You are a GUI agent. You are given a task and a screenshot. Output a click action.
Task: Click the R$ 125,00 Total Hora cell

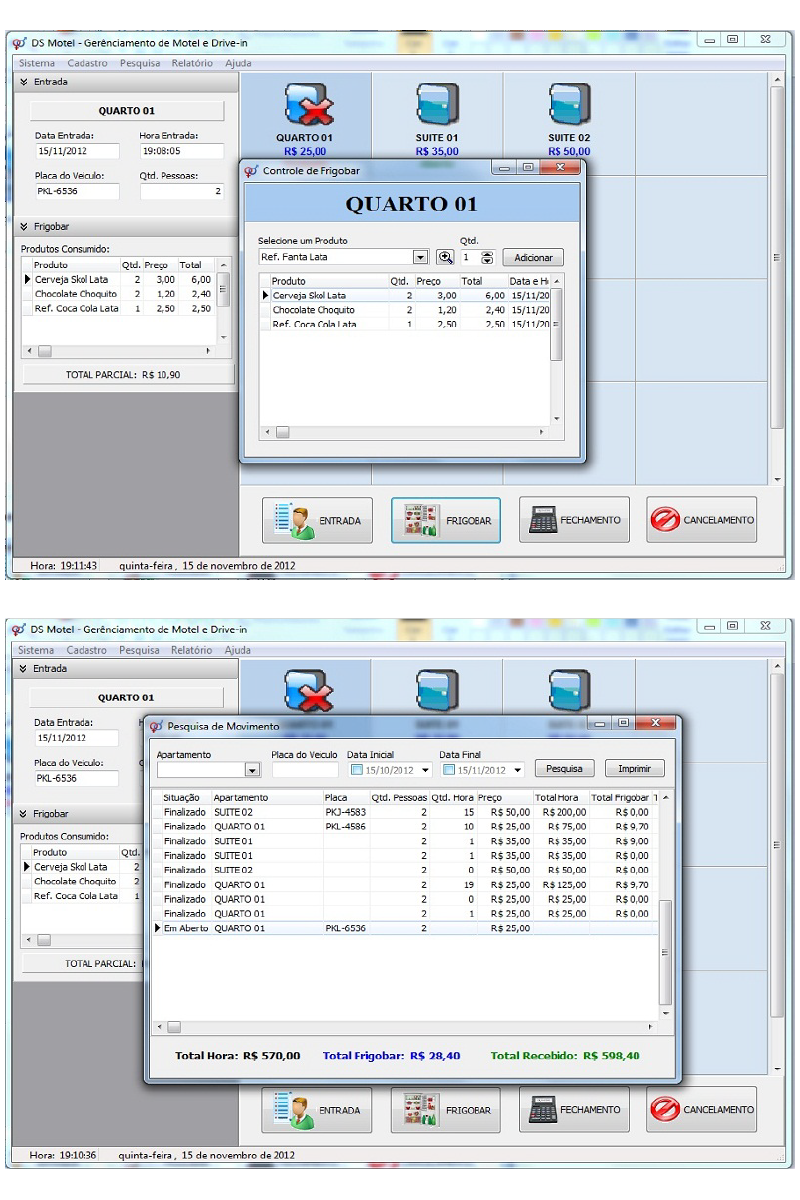(564, 885)
